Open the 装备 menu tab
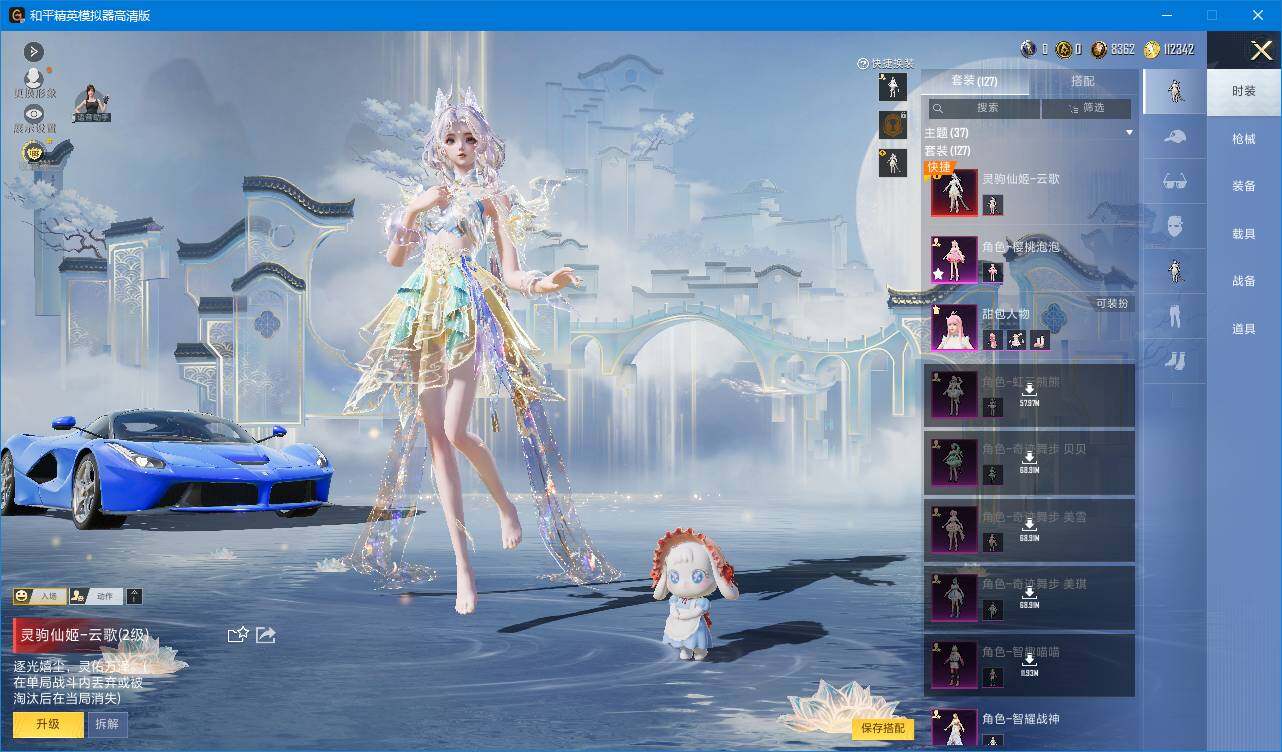Viewport: 1282px width, 752px height. pyautogui.click(x=1243, y=186)
